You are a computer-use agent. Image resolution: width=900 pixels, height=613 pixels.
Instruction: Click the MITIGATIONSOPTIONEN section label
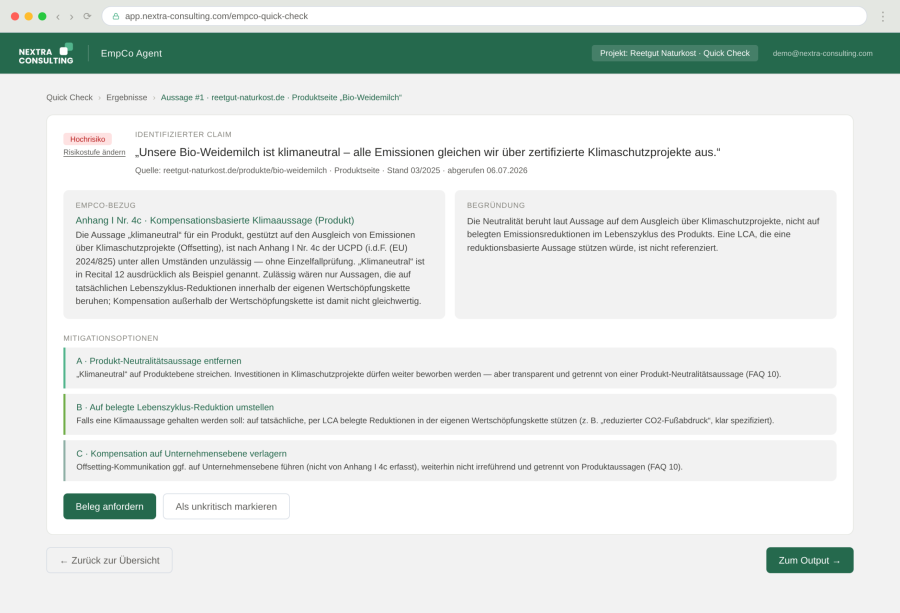111,338
